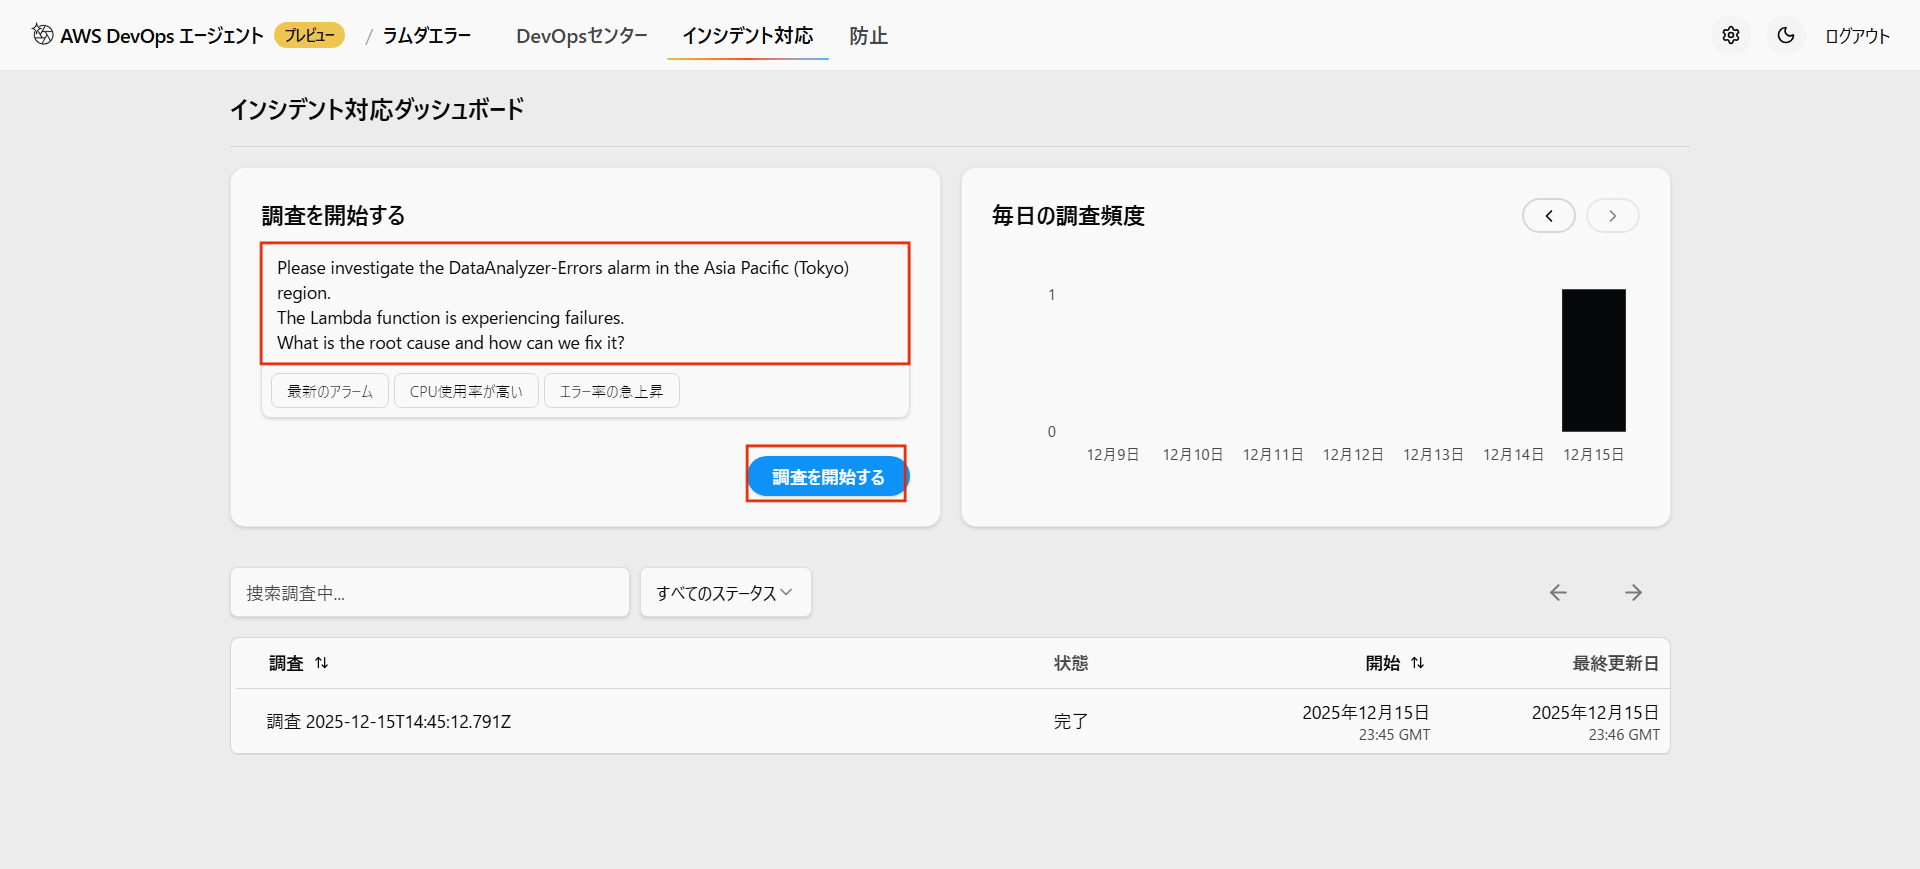The width and height of the screenshot is (1920, 869).
Task: Click the 捜索調査中 search field
Action: 430,593
